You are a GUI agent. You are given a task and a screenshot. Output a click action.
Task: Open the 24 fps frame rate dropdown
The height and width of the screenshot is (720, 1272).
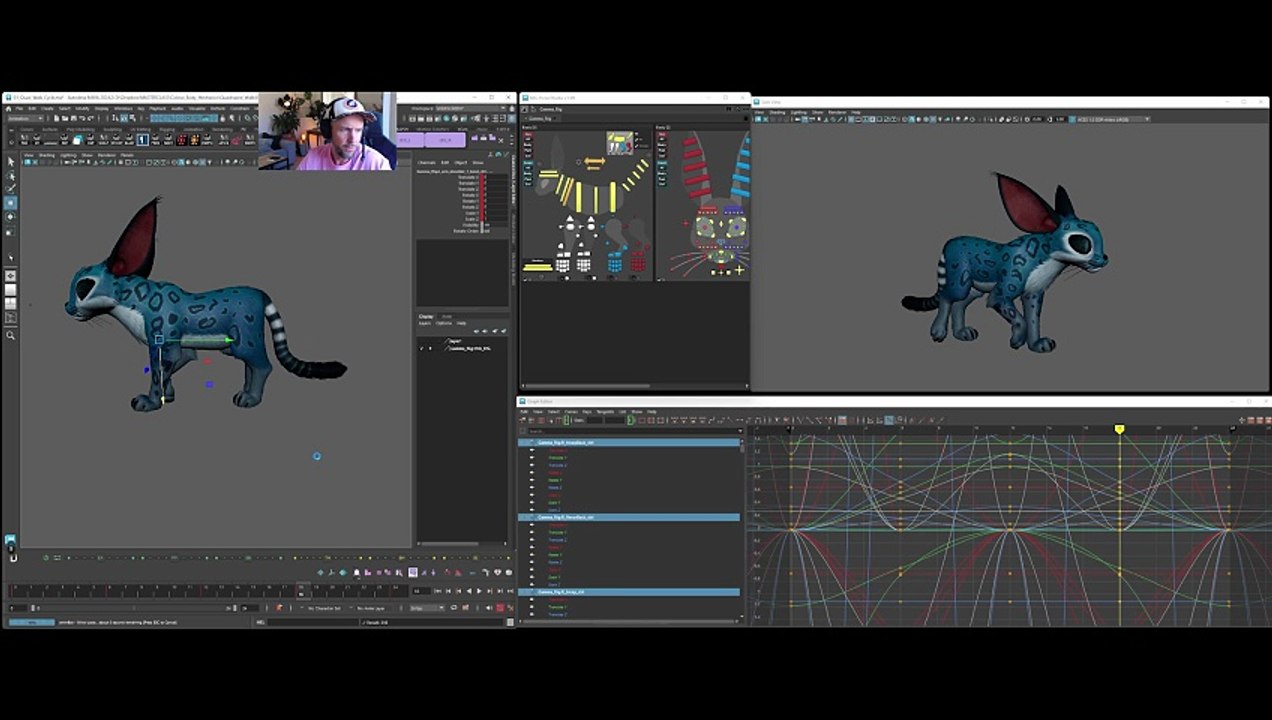pos(426,608)
